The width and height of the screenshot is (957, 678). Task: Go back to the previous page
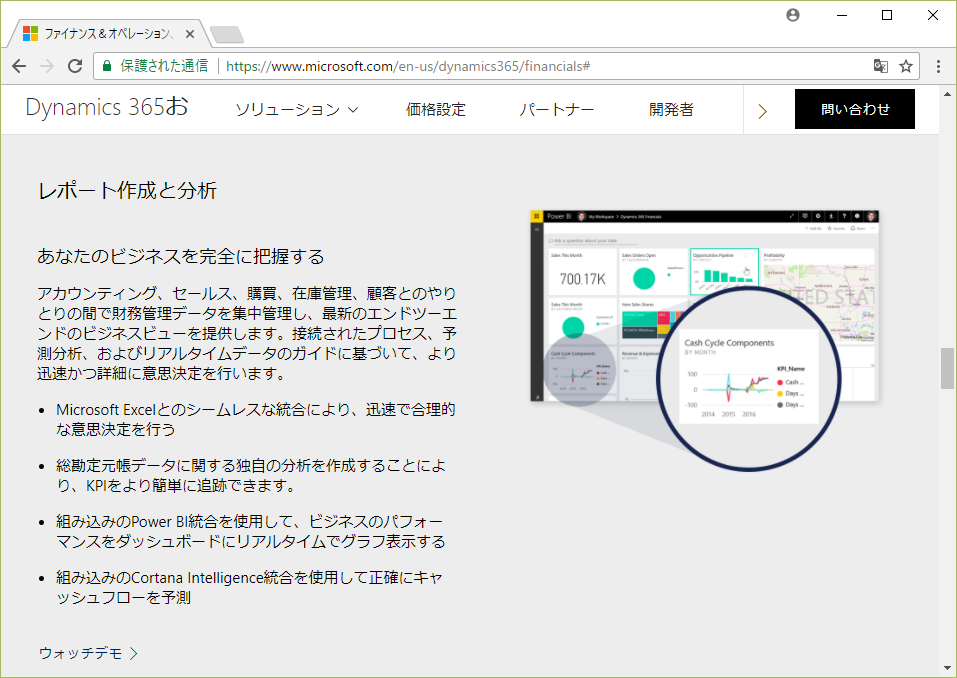click(x=19, y=66)
